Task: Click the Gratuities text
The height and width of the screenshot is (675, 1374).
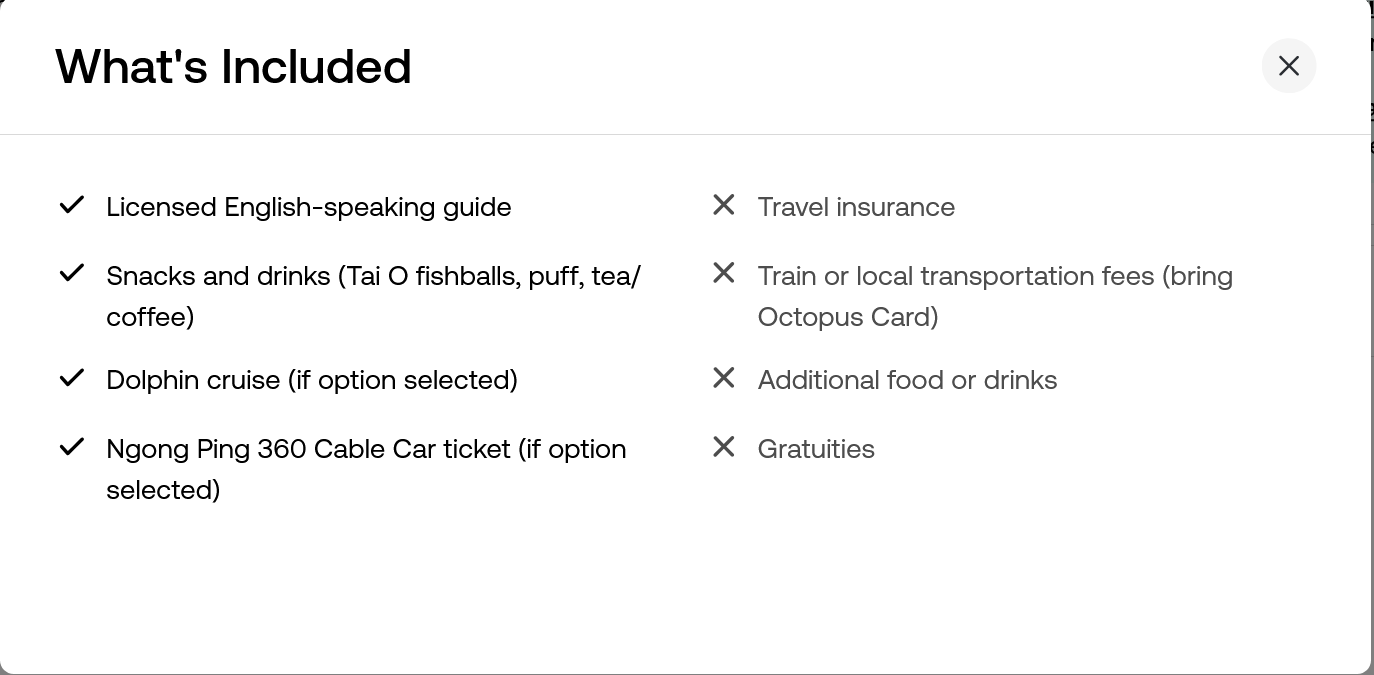Action: [x=816, y=449]
